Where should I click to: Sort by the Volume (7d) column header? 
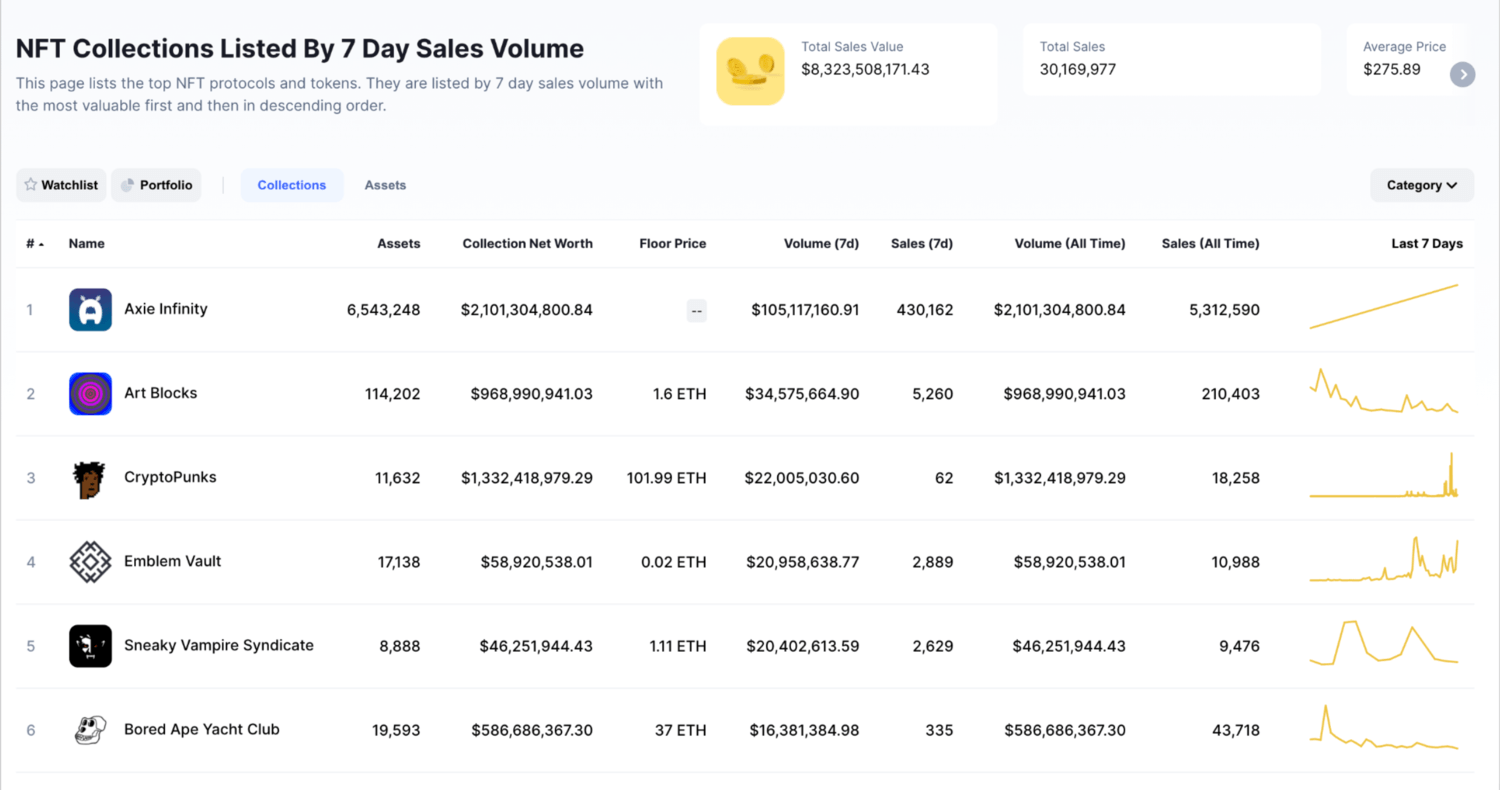point(822,244)
